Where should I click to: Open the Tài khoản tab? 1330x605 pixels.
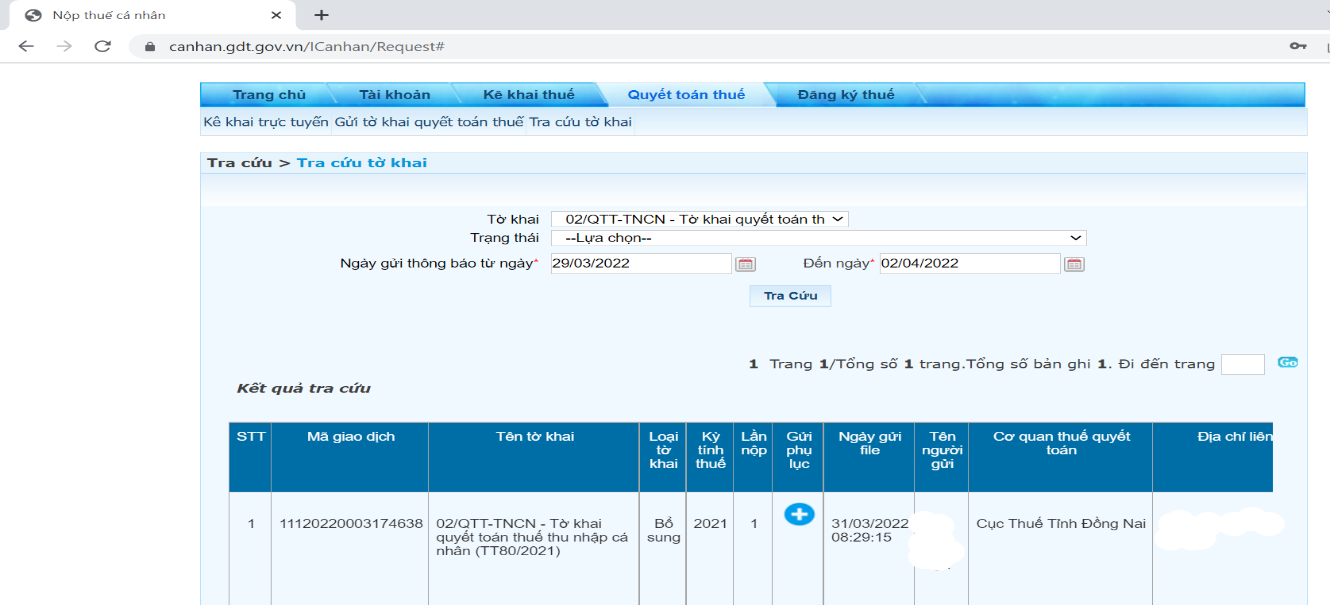(x=394, y=95)
